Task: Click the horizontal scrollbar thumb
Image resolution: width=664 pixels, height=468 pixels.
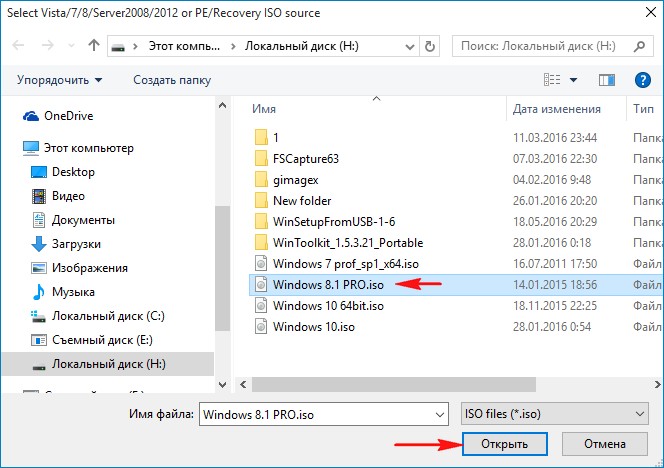Action: click(394, 385)
